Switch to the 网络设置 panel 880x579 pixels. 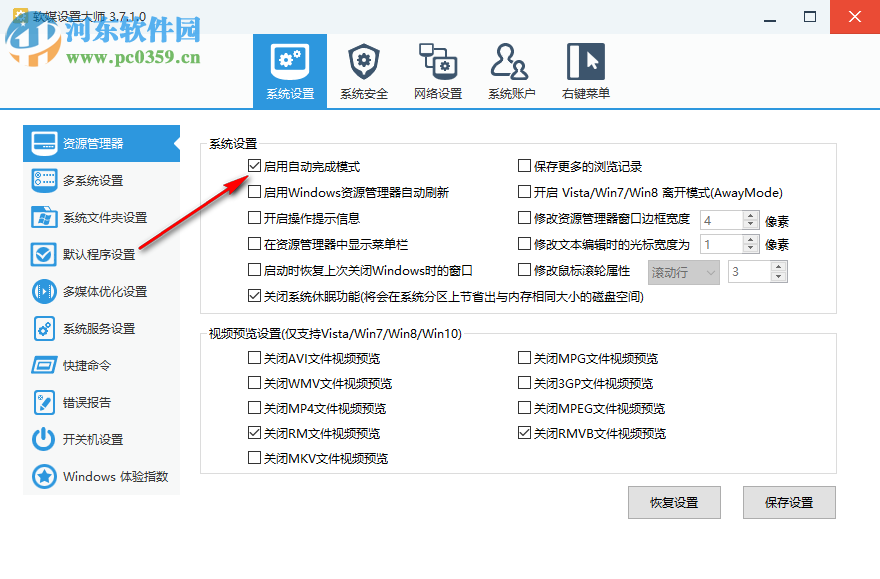(437, 70)
